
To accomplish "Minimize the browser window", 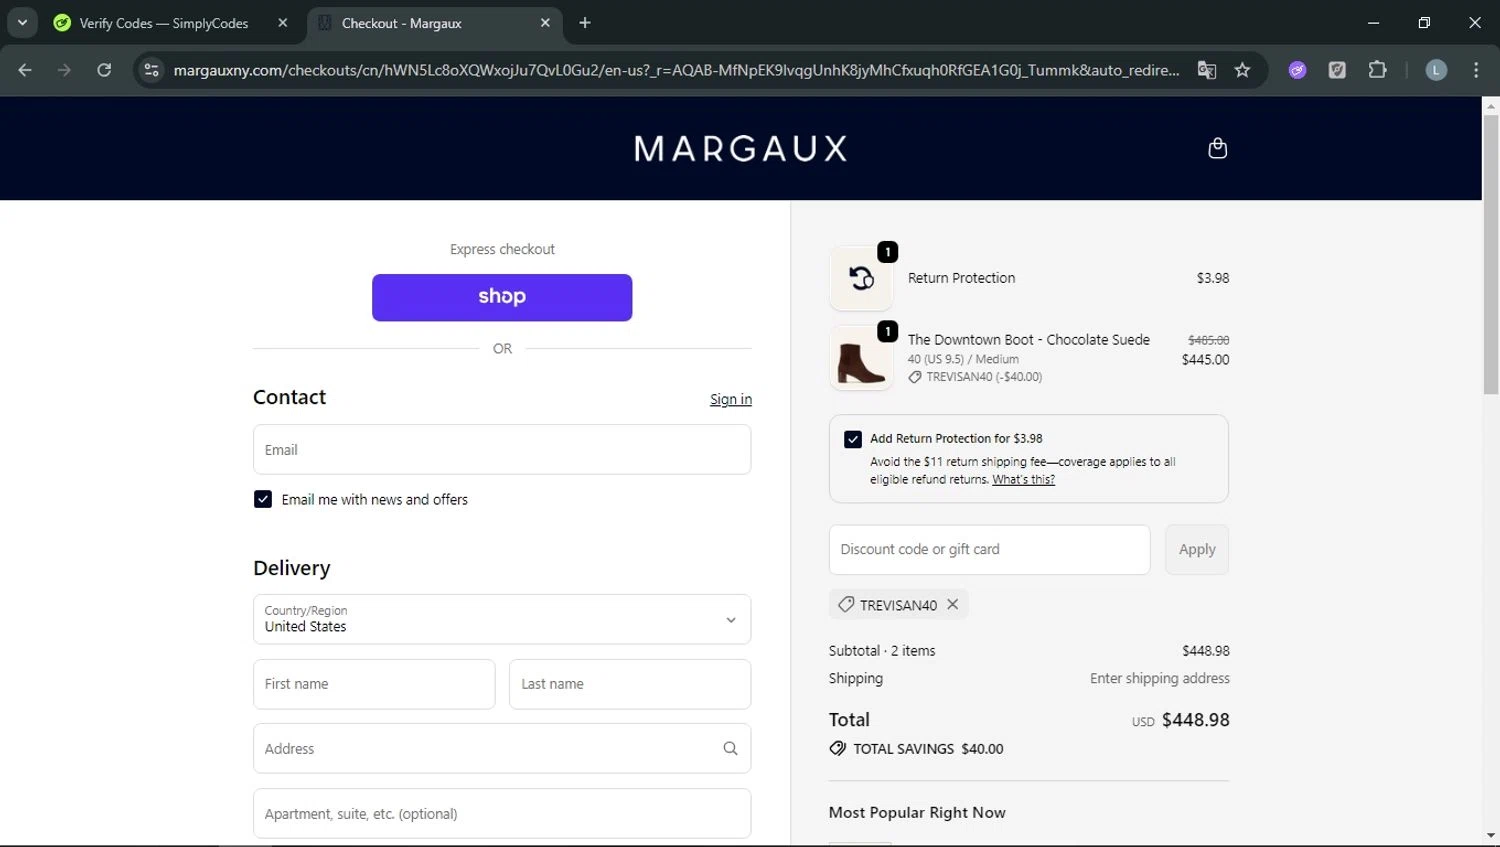I will point(1373,22).
